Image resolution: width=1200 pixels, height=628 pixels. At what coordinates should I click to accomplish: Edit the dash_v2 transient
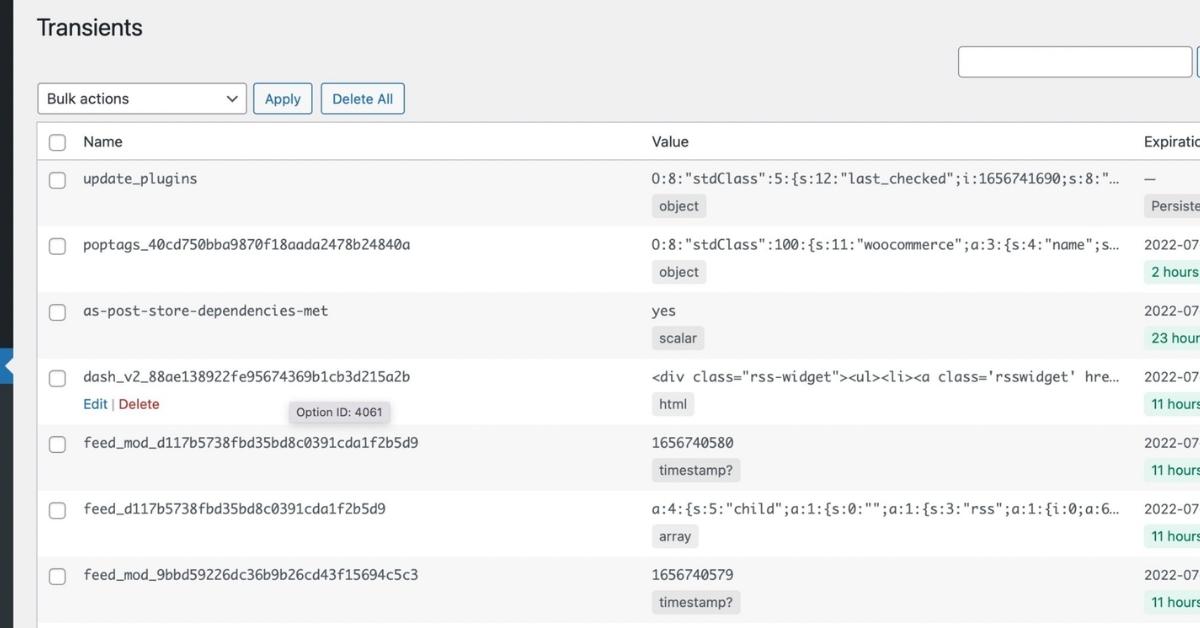click(95, 404)
